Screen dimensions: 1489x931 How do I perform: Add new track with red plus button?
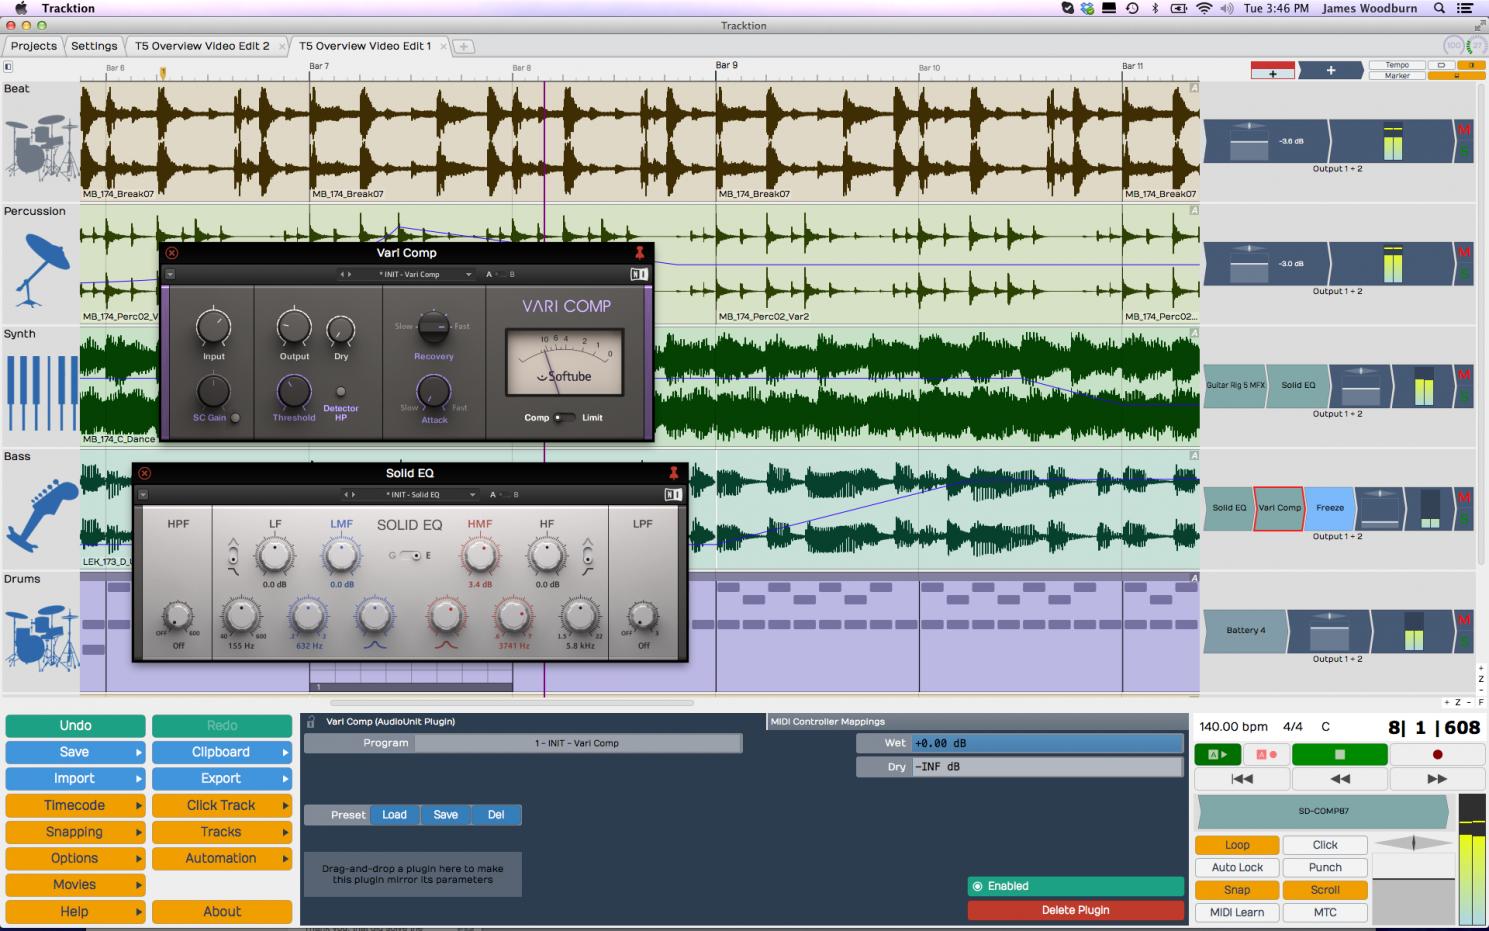1272,70
